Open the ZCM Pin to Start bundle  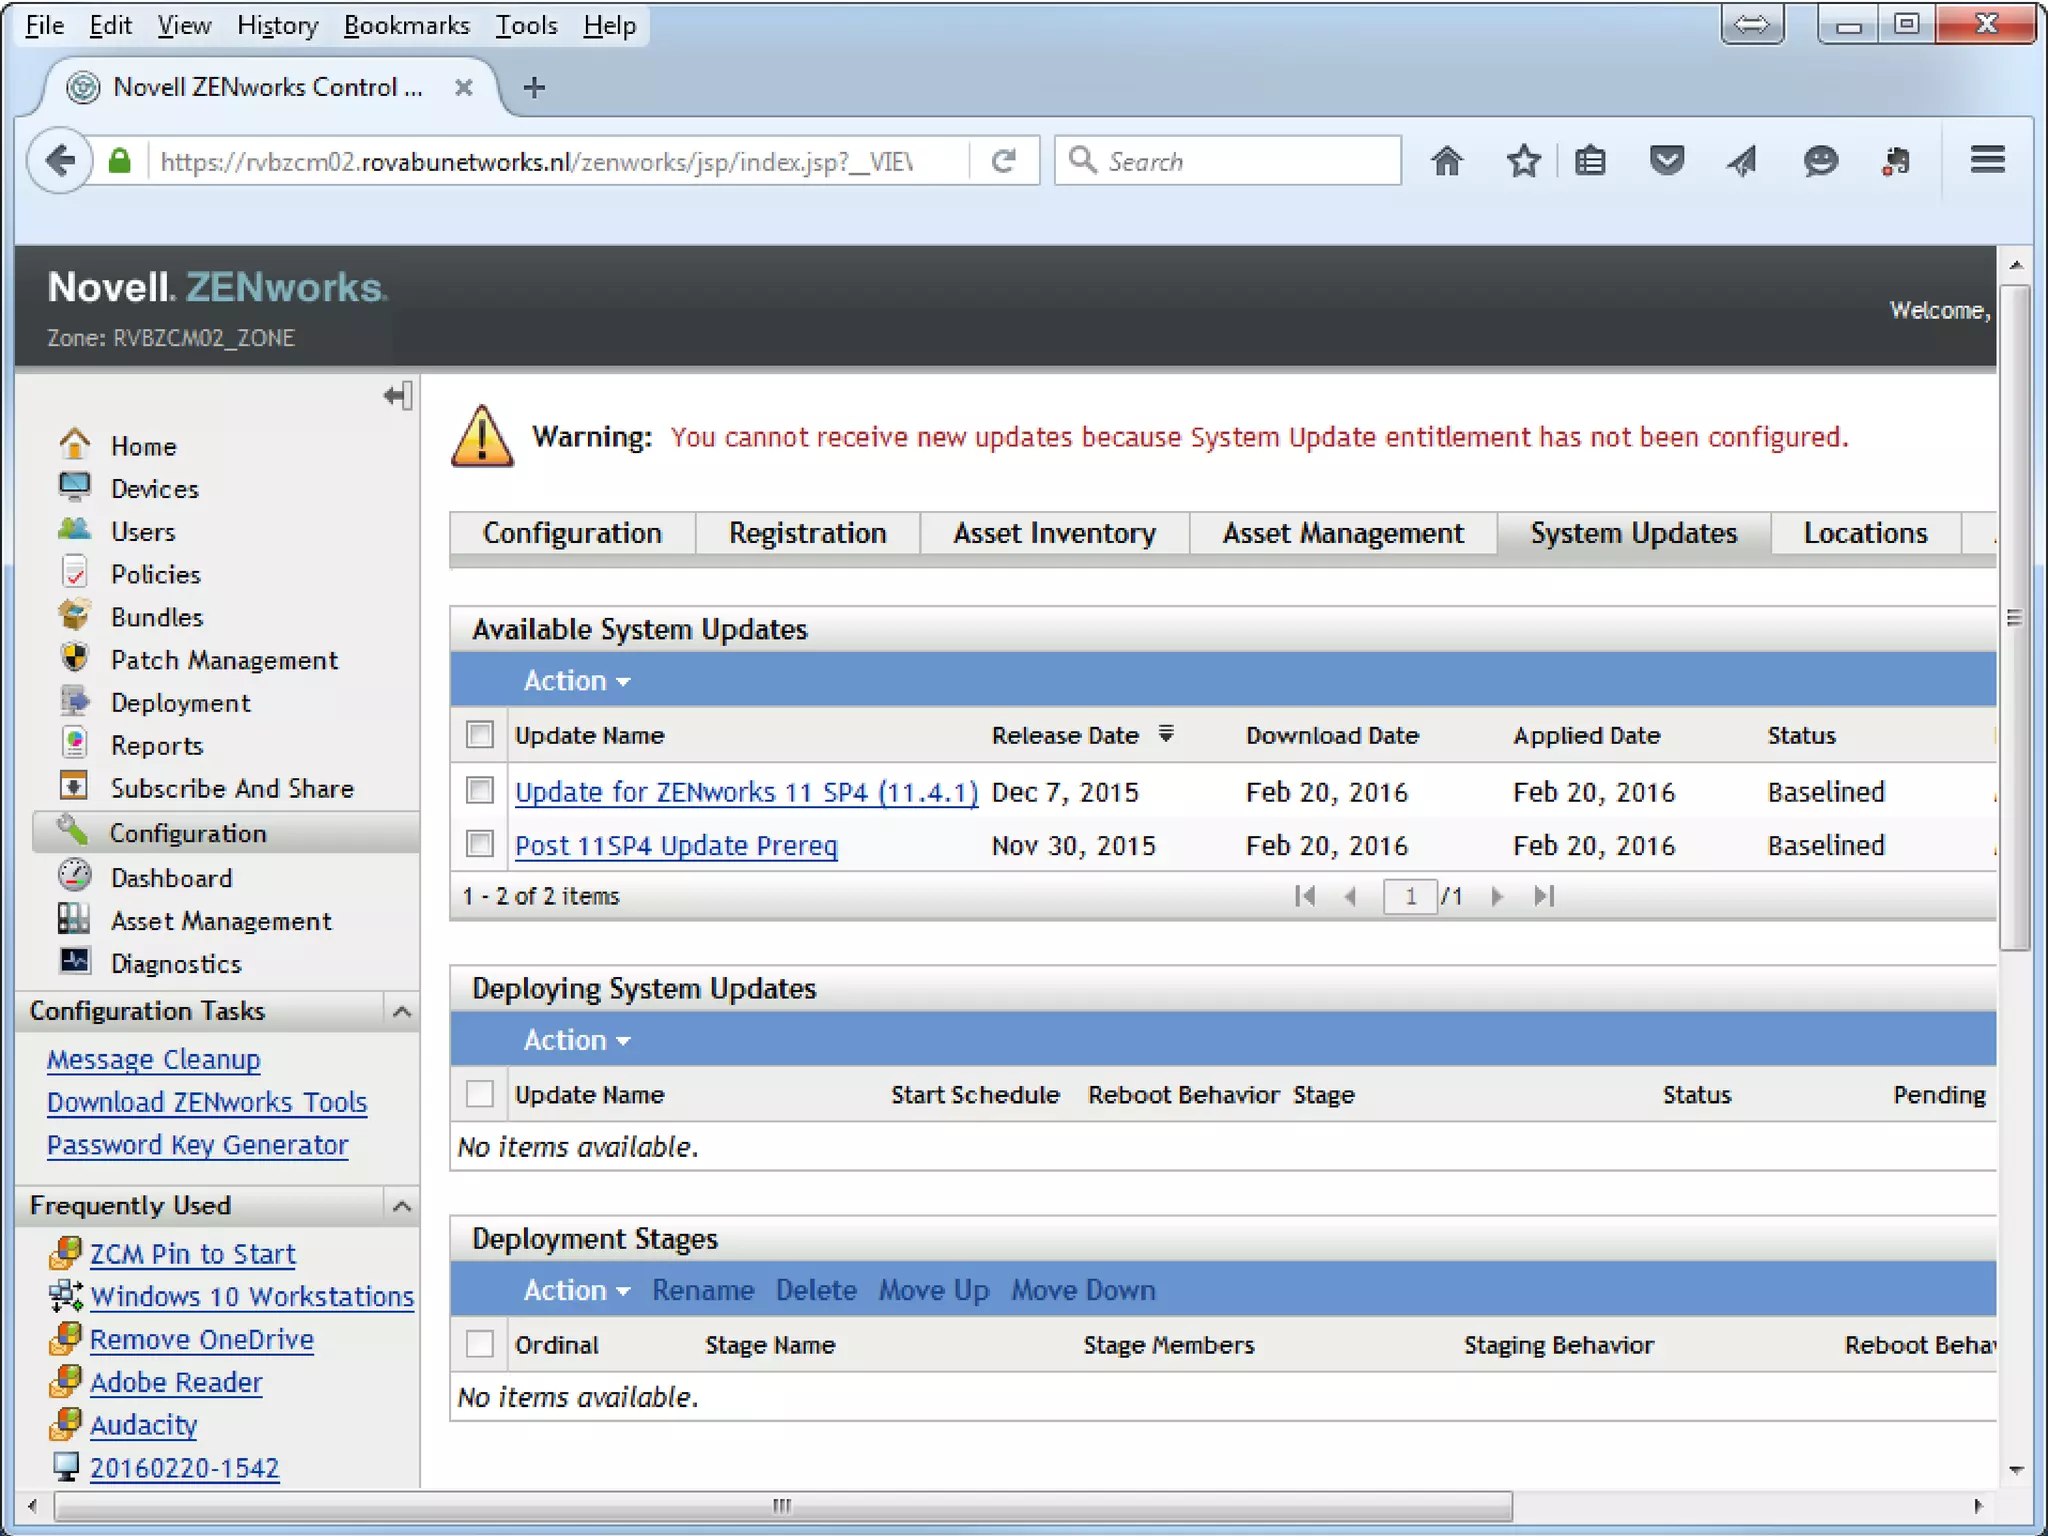(x=192, y=1254)
